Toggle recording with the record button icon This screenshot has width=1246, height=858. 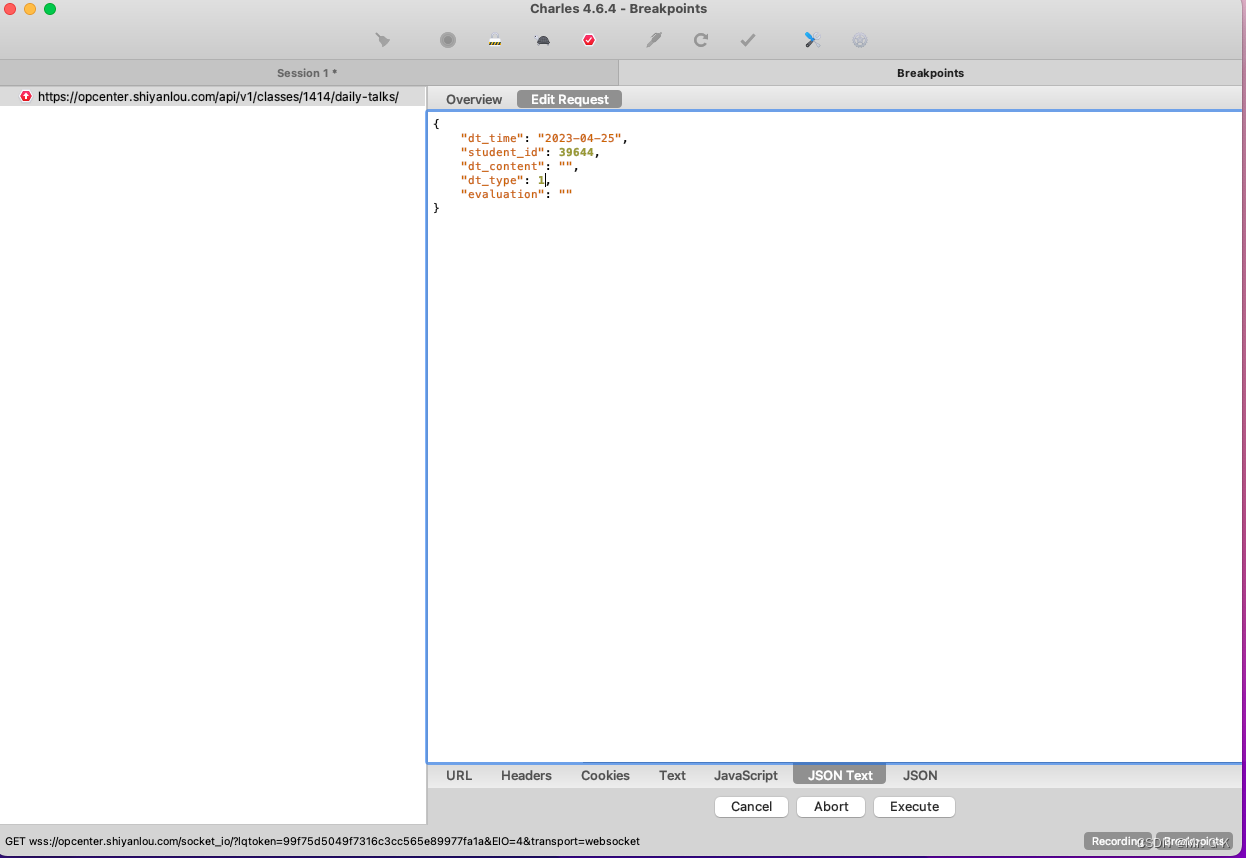point(448,40)
